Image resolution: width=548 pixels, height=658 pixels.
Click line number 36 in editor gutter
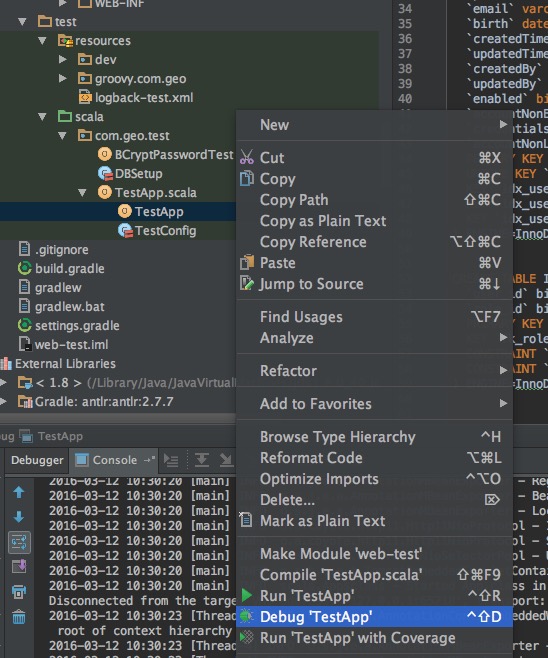[405, 39]
